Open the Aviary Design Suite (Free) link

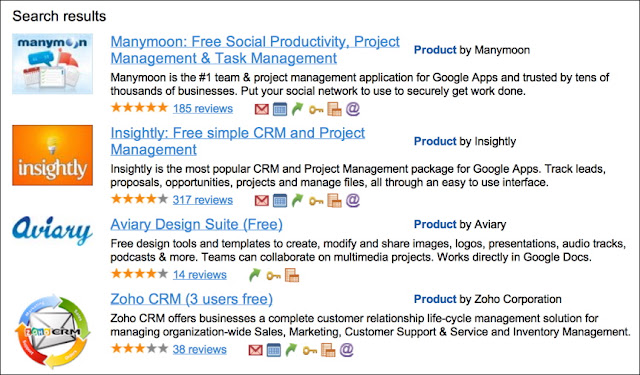point(196,224)
